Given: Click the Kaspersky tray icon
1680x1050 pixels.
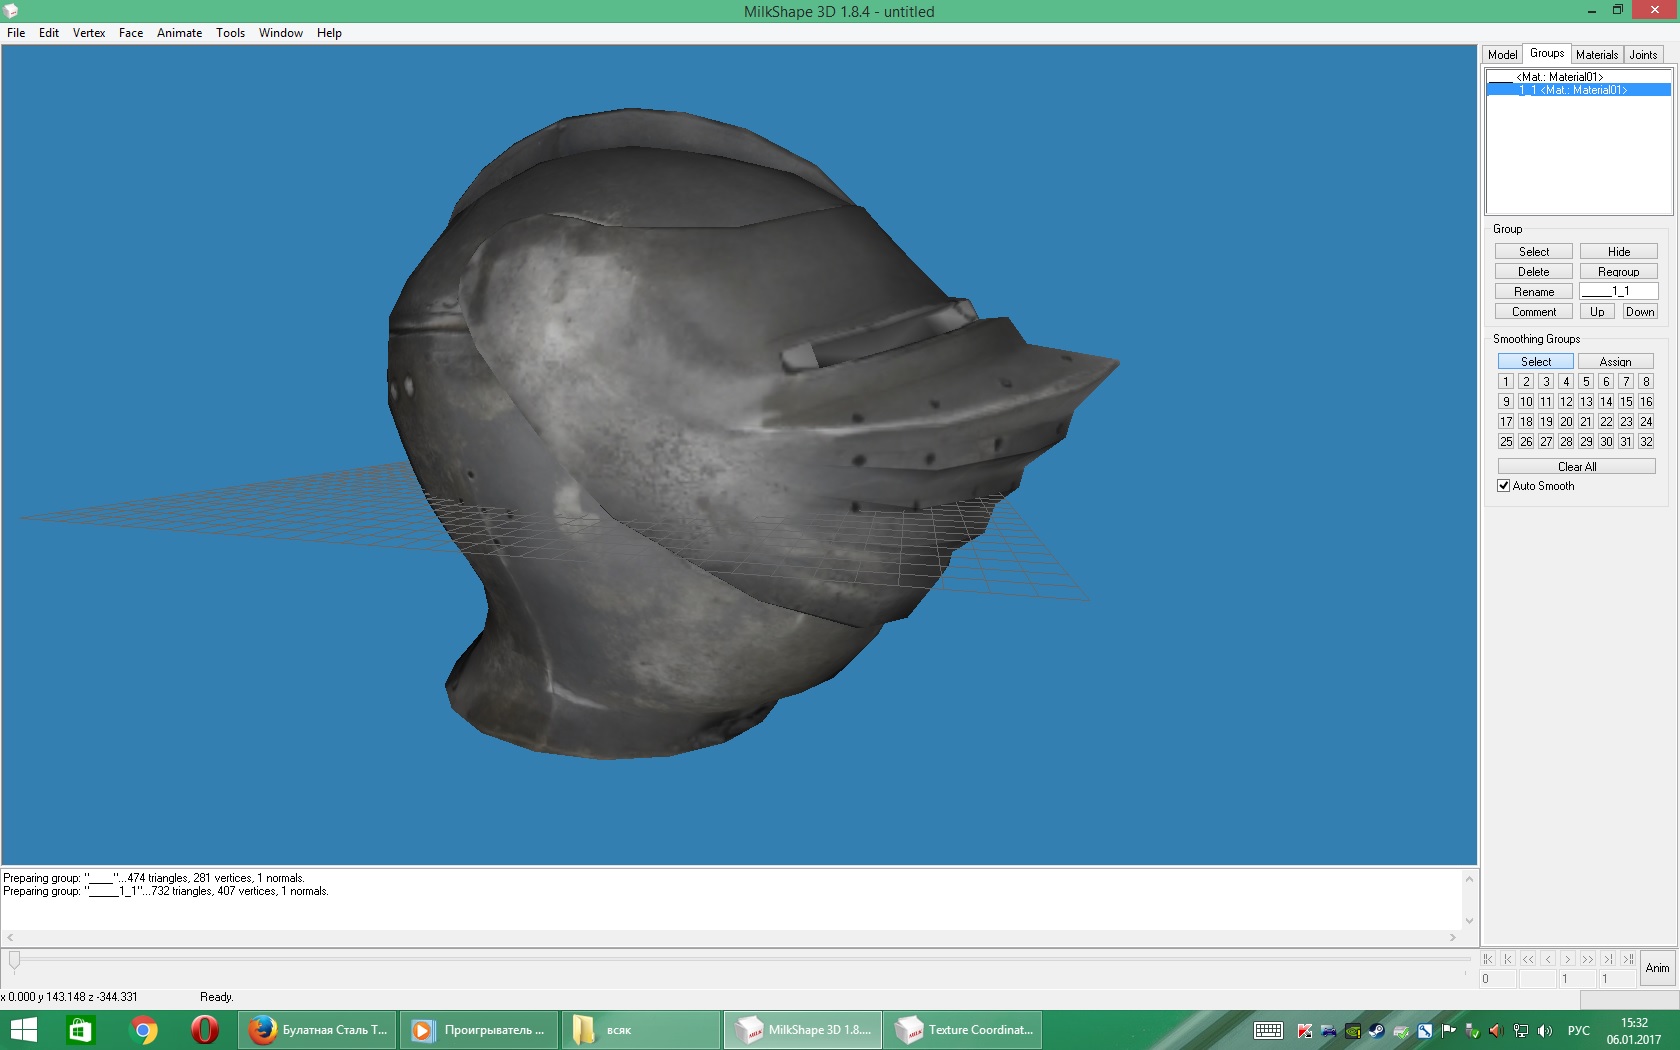Looking at the screenshot, I should pyautogui.click(x=1304, y=1031).
